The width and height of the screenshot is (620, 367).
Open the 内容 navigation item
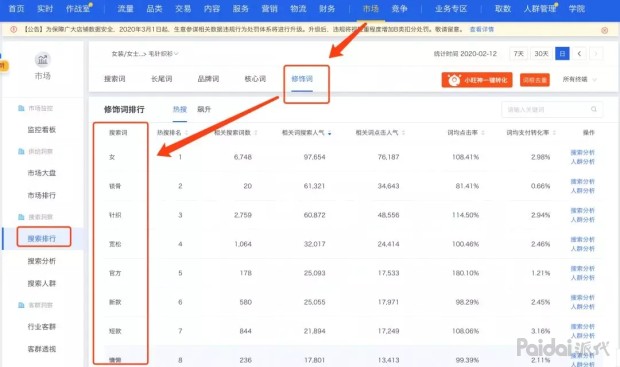(212, 9)
